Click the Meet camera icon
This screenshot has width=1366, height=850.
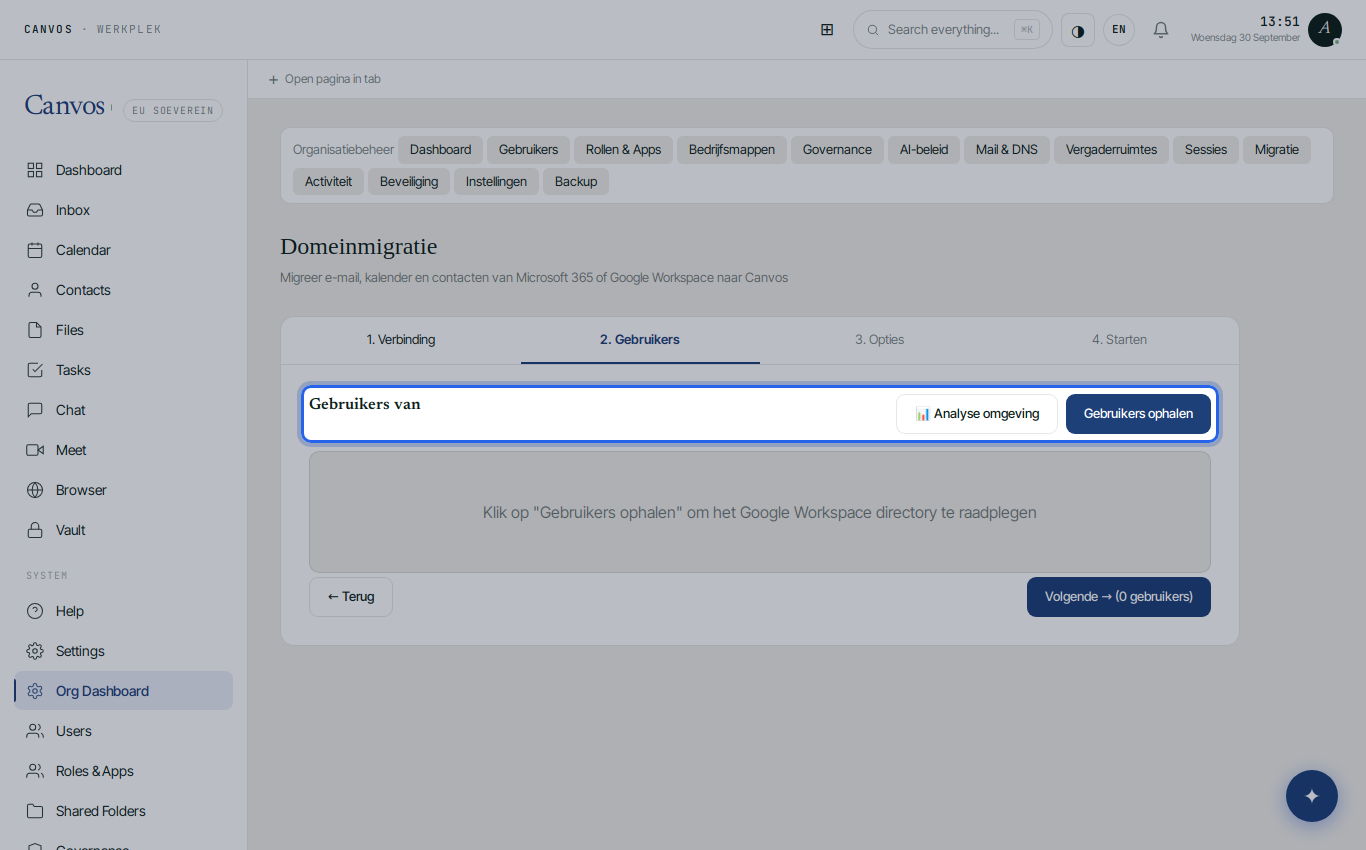coord(35,450)
